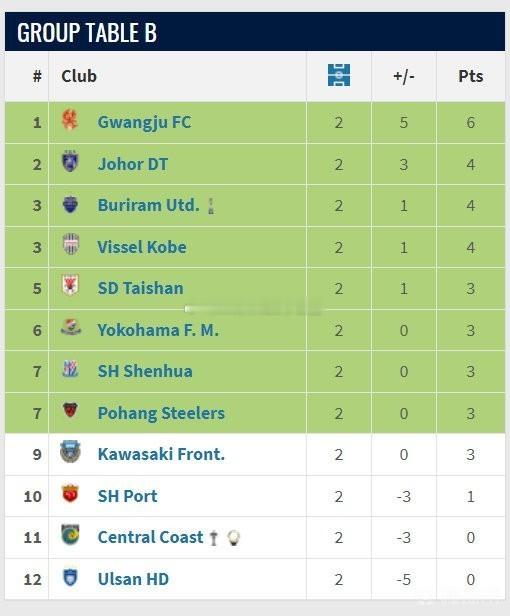Select the +/- goal difference column header
Viewport: 510px width, 616px height.
point(404,76)
